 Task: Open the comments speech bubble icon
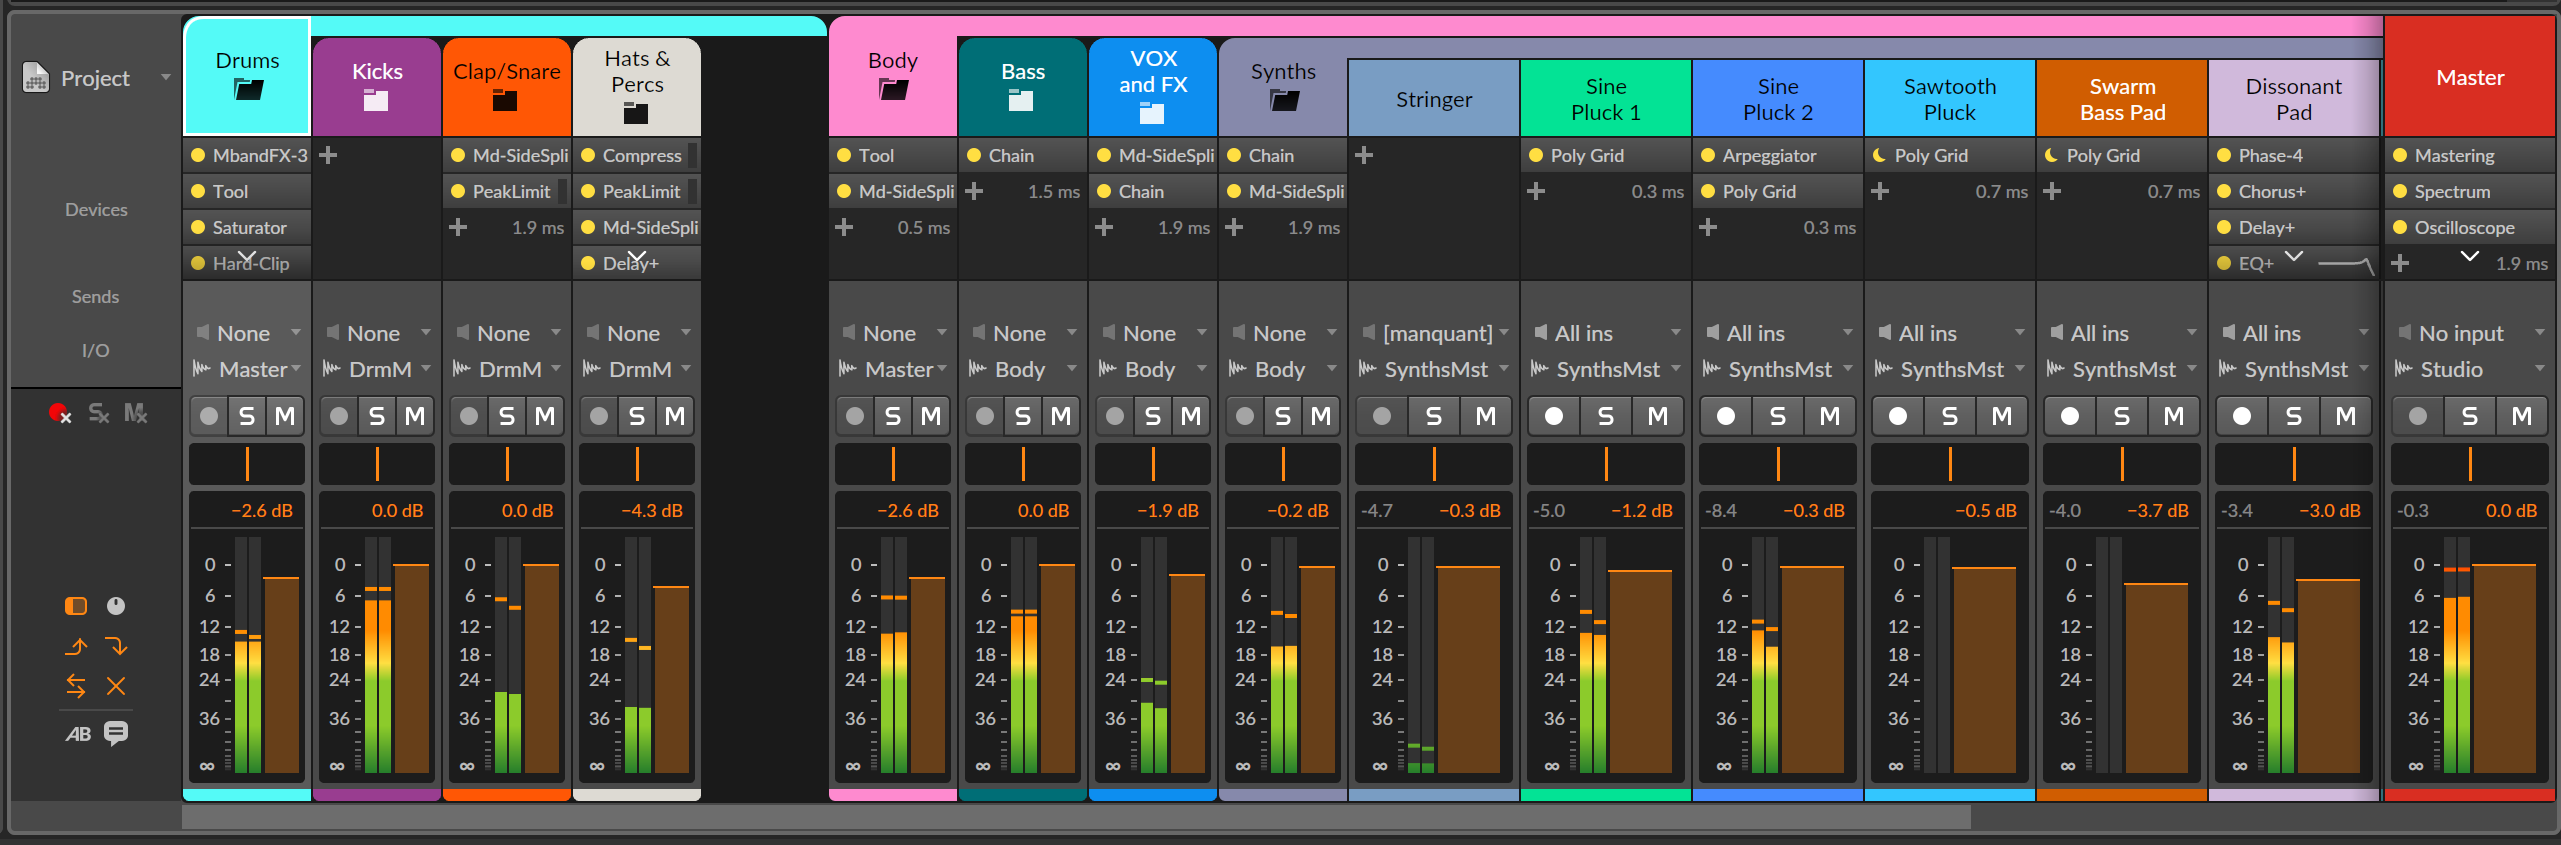(116, 733)
